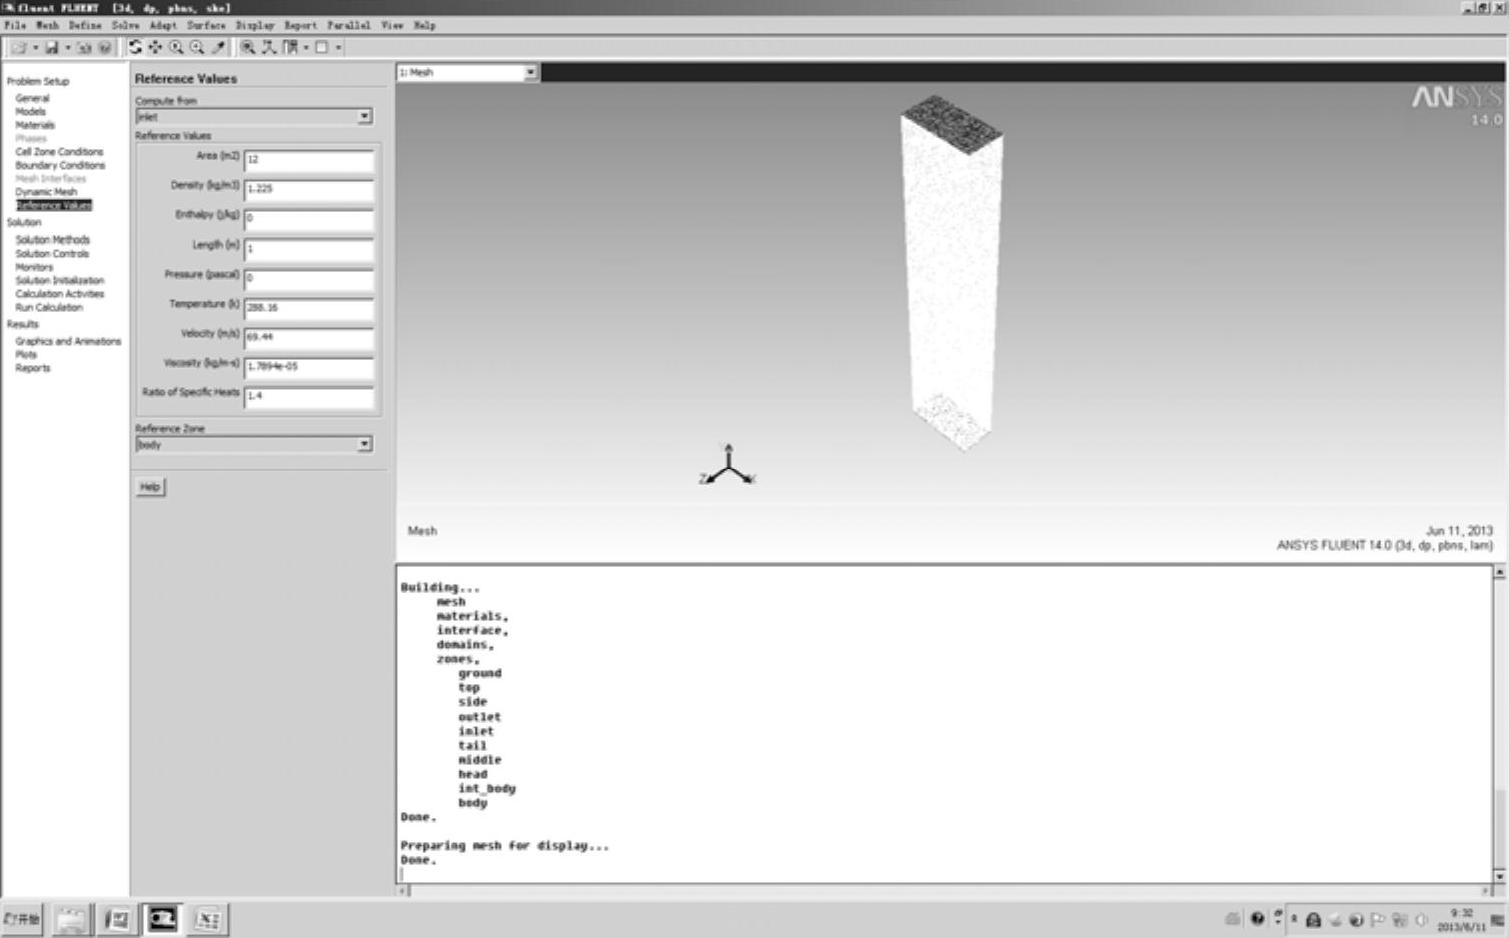
Task: Click the second pinned taskbar app icon
Action: point(117,919)
